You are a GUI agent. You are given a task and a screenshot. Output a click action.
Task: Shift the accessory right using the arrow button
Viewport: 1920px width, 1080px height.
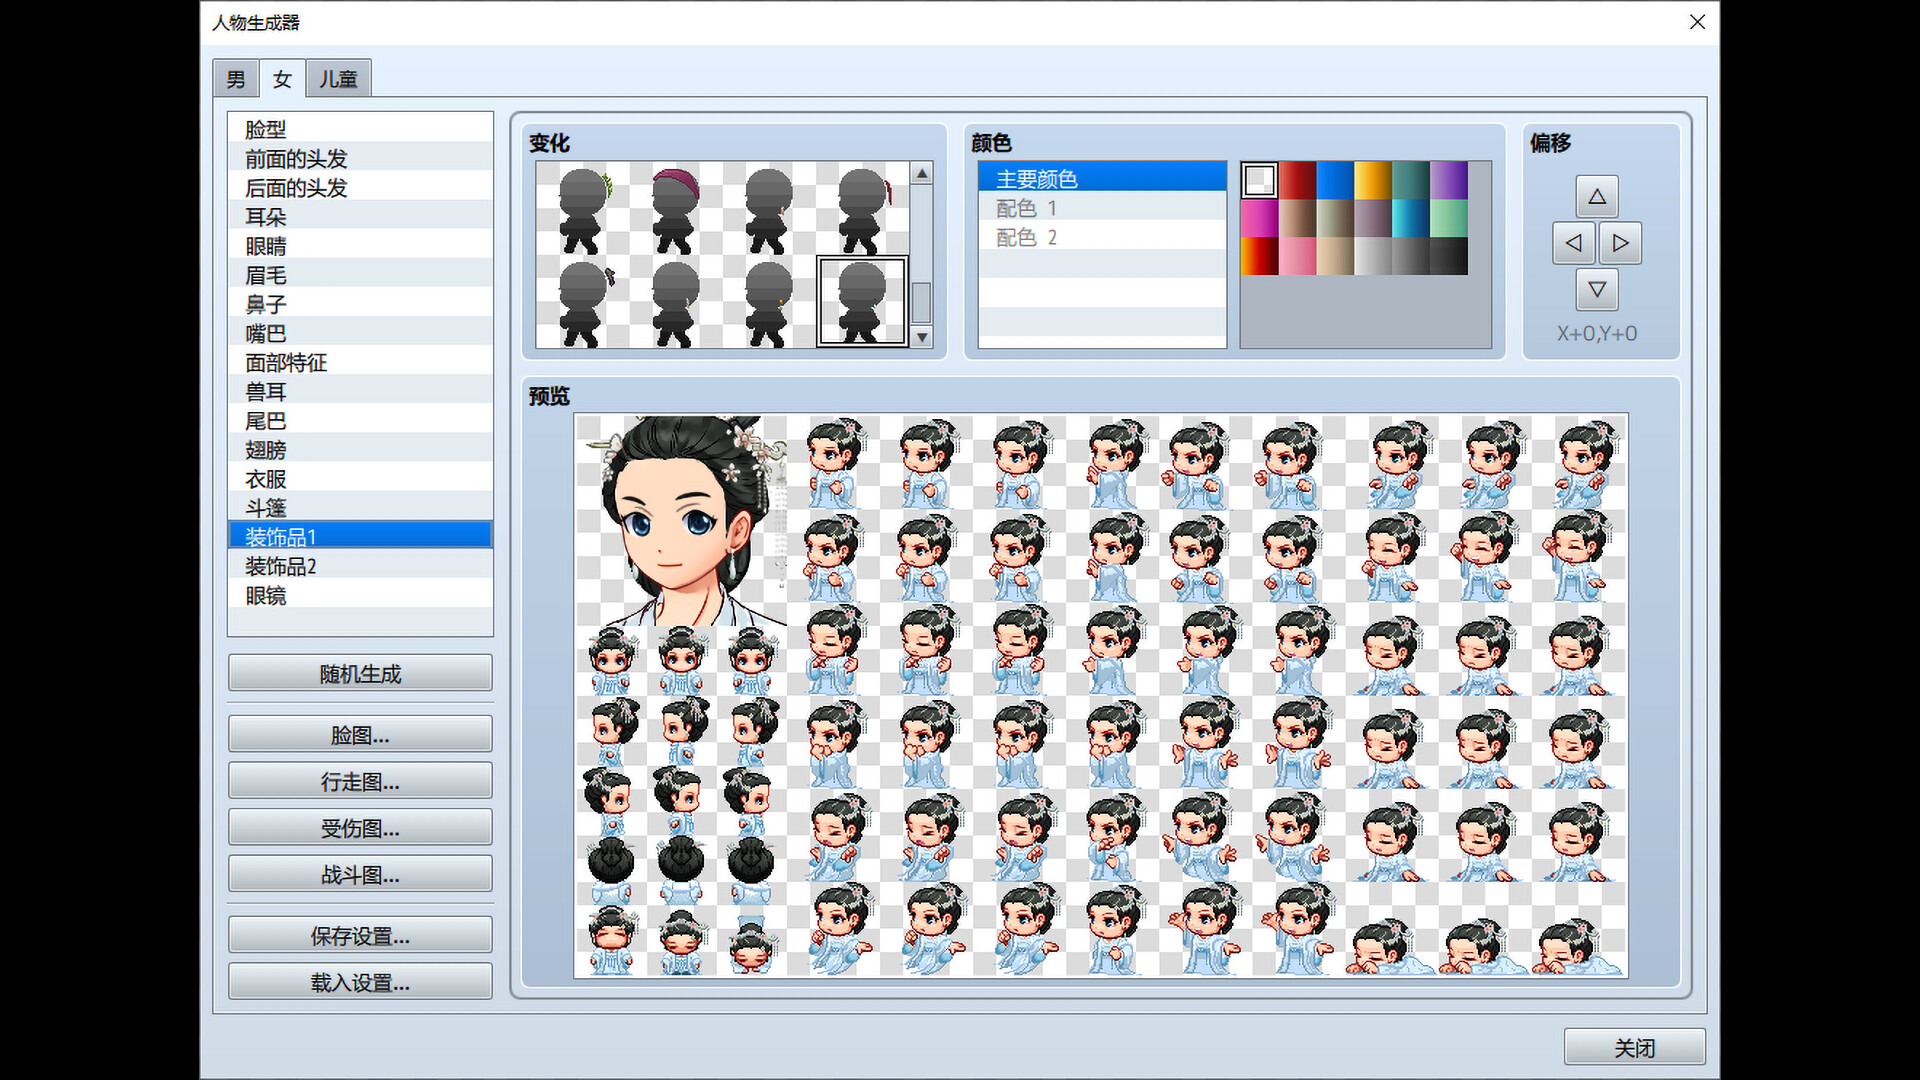1621,243
